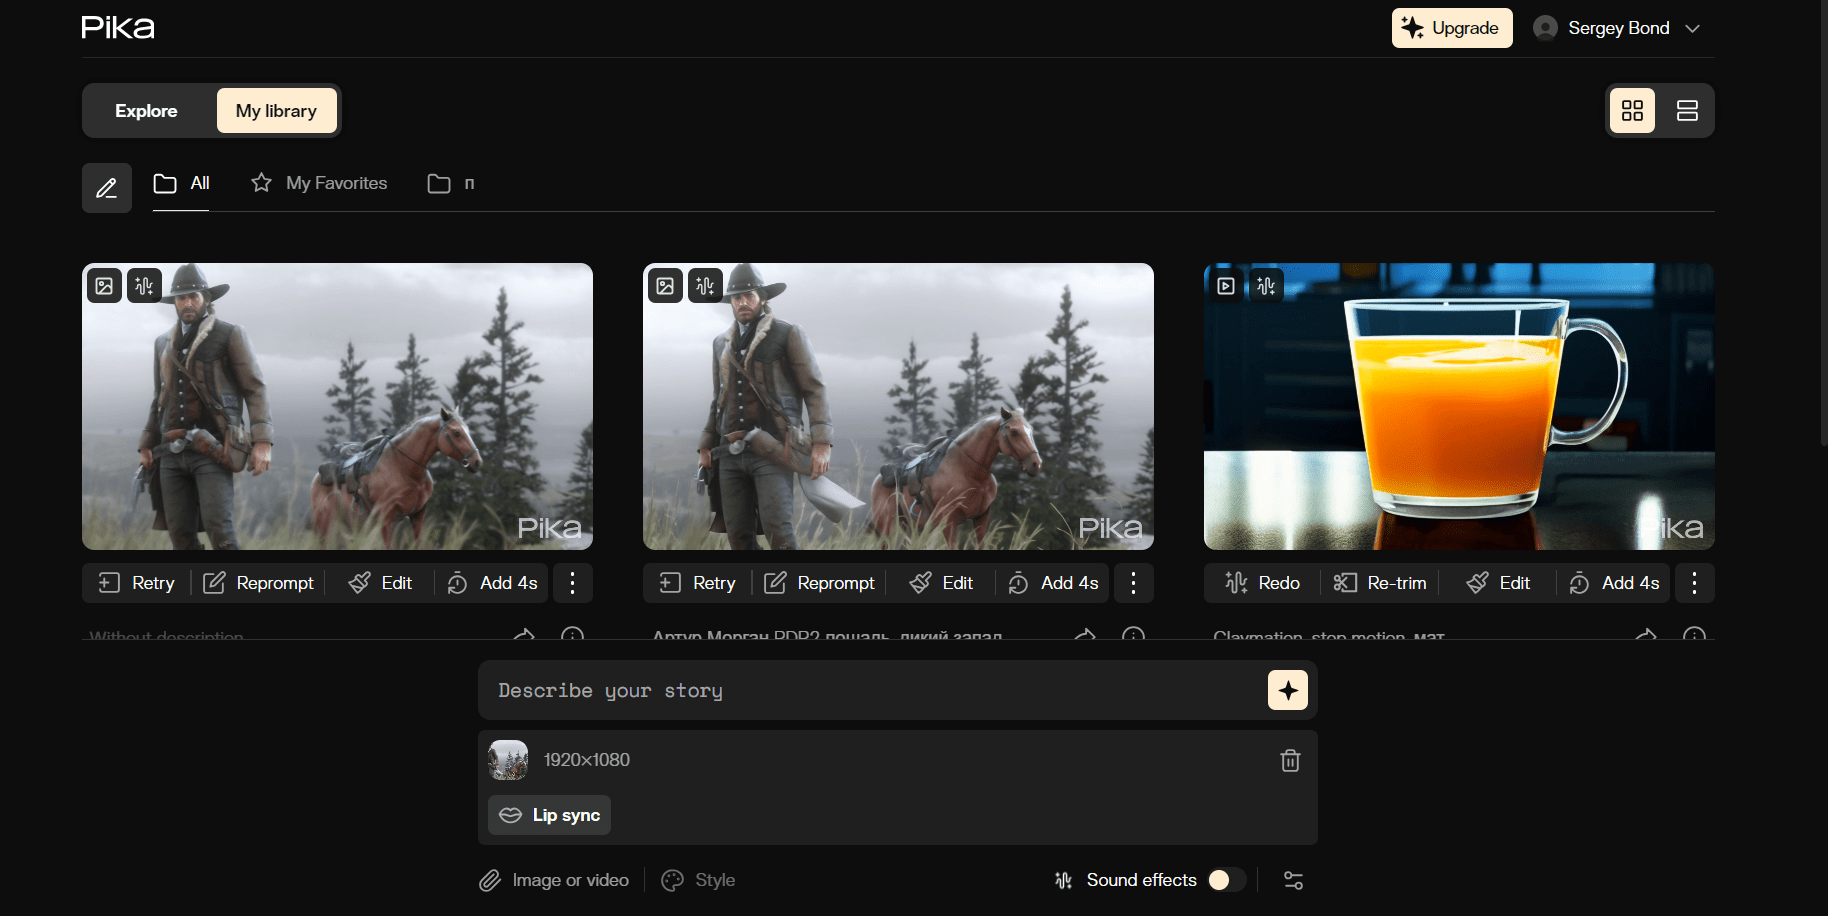This screenshot has width=1828, height=916.
Task: Click image icon on second cowboy video
Action: (665, 286)
